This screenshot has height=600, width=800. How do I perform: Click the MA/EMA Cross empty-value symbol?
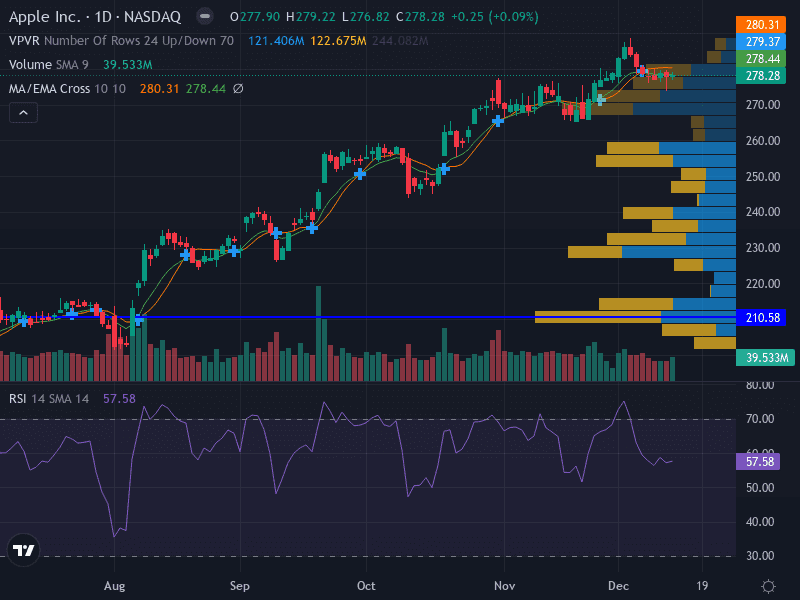238,89
